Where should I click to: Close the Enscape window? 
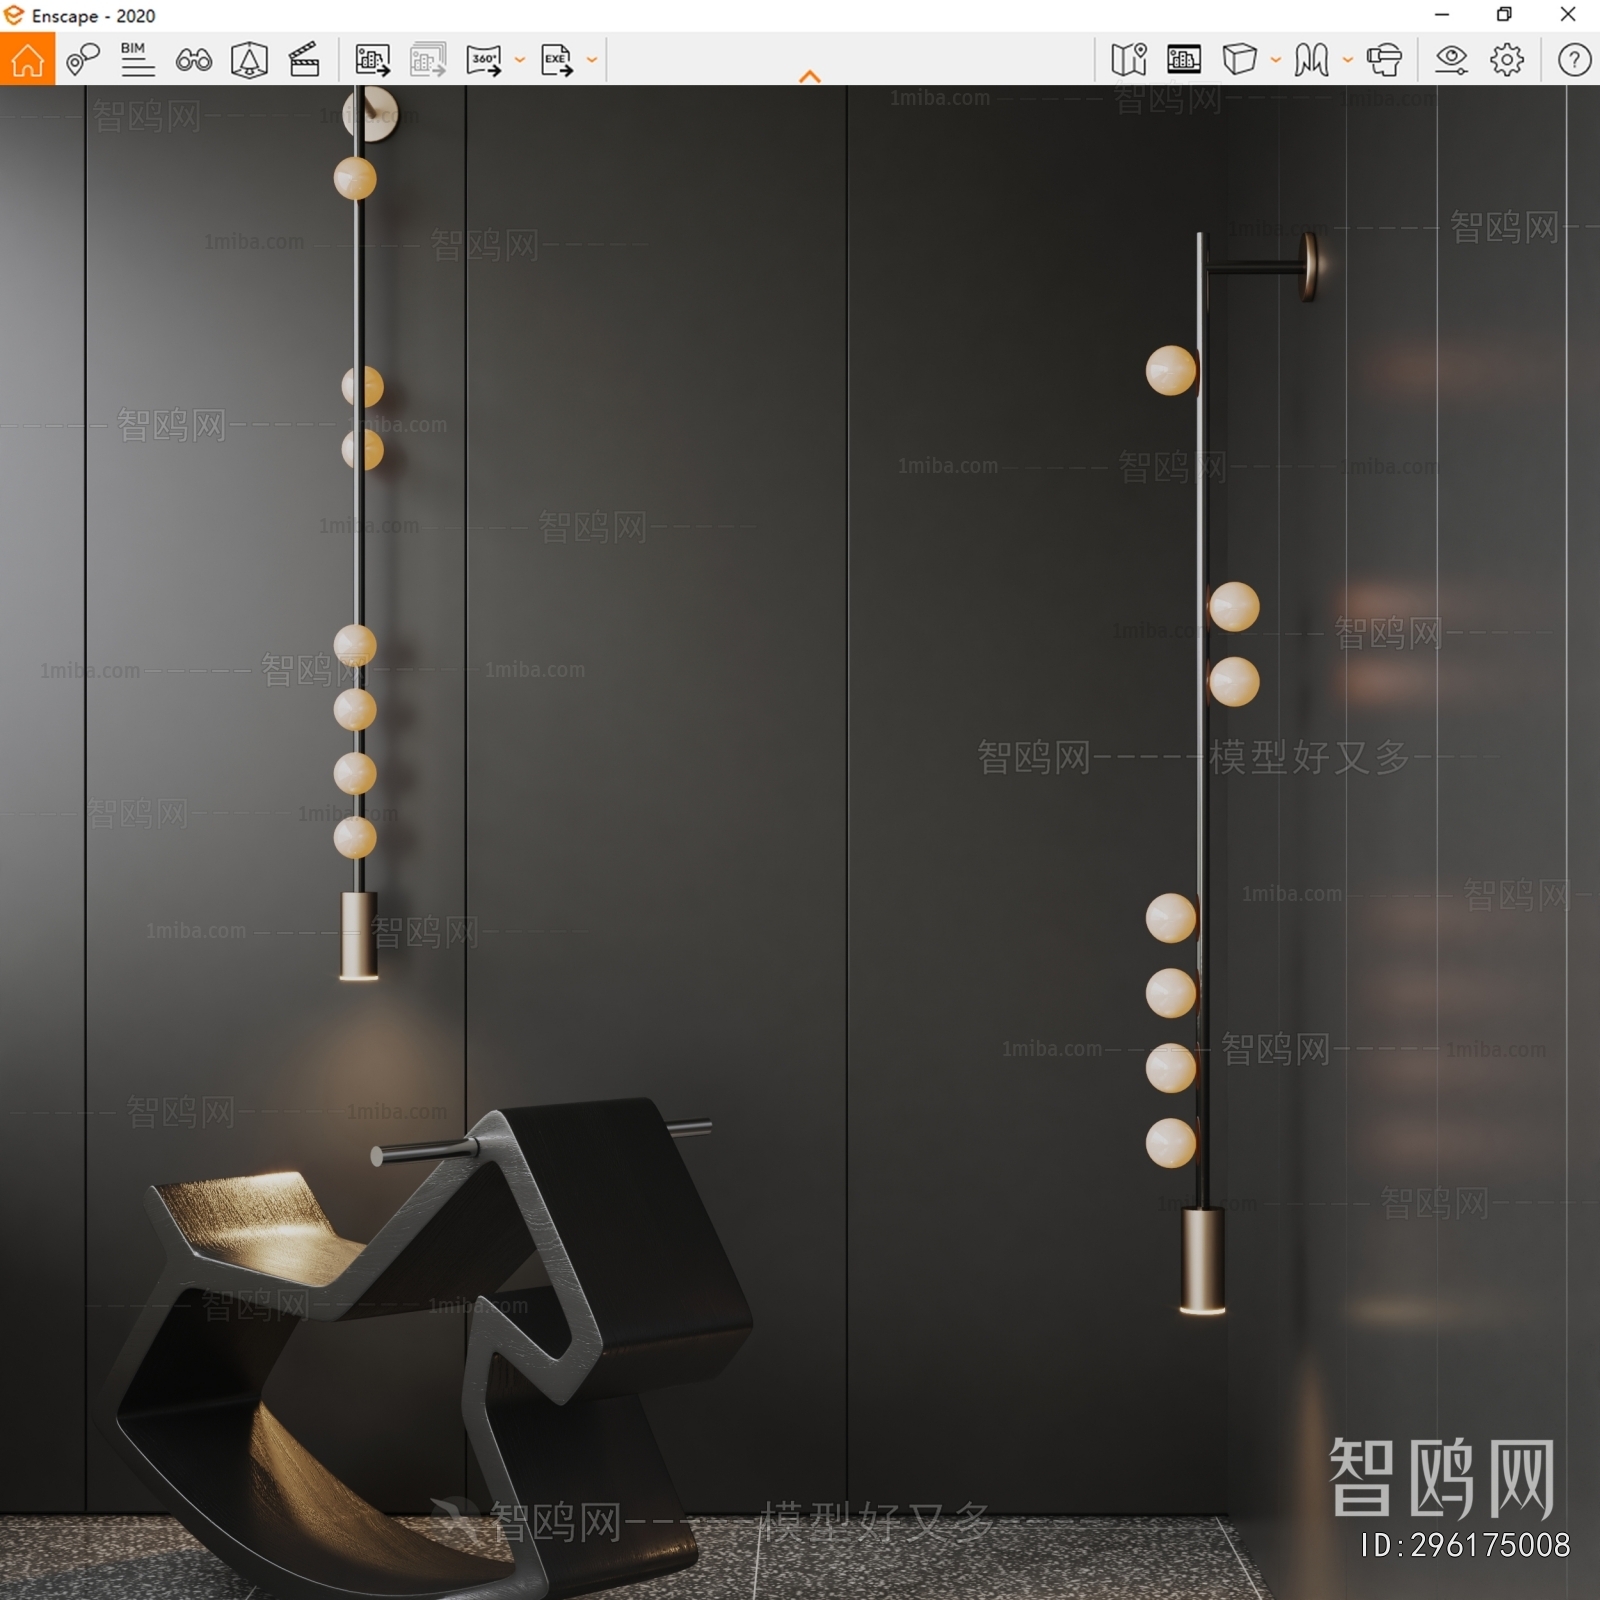click(1568, 15)
